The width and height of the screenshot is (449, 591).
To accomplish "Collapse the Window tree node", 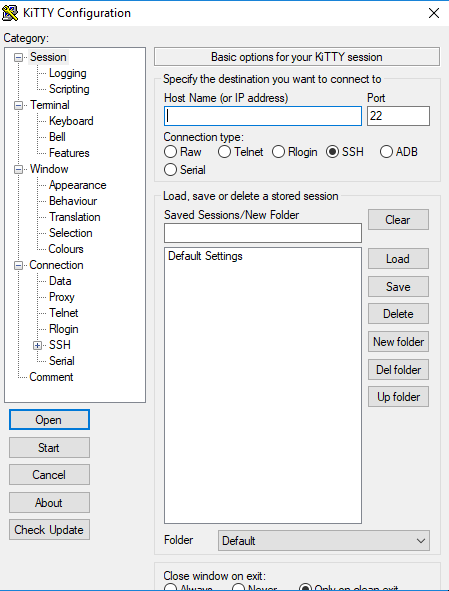I will tap(18, 170).
